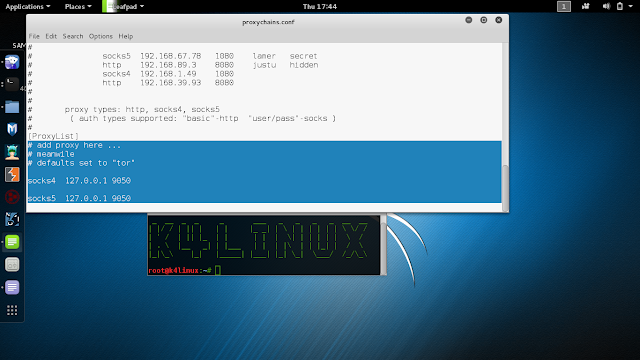Click the 'socks4 192.168.1.49' example line
The width and height of the screenshot is (640, 360).
pos(168,74)
